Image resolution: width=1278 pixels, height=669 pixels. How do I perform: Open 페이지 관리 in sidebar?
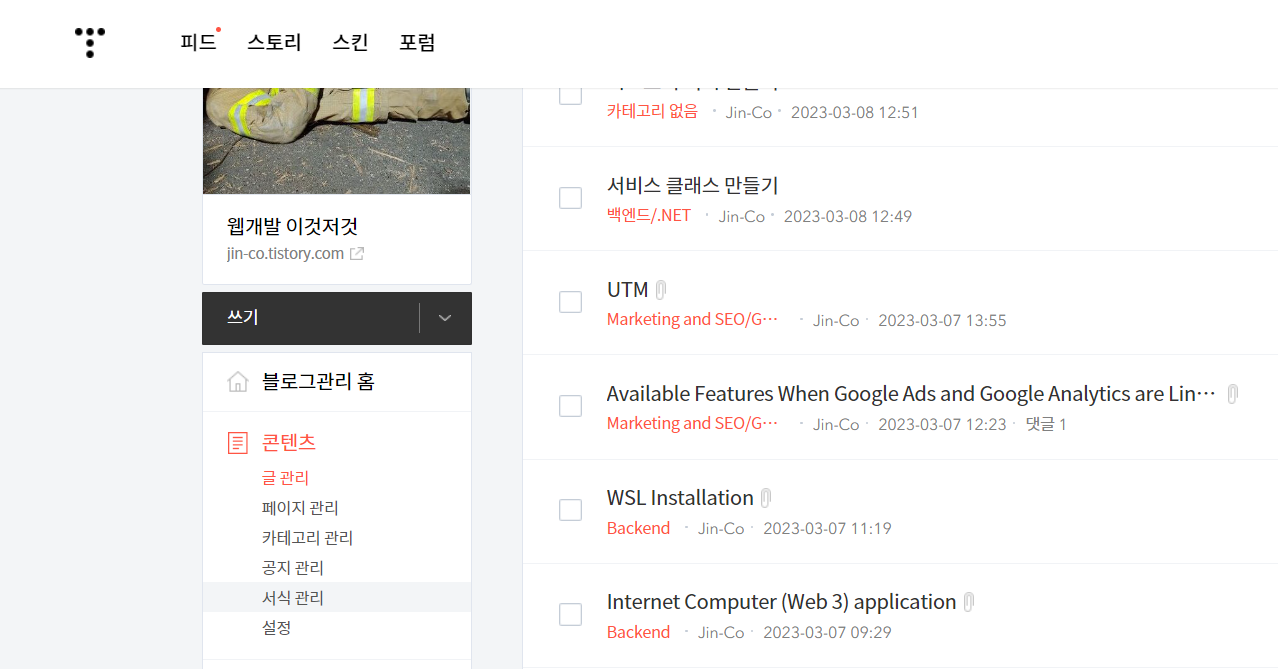tap(300, 508)
